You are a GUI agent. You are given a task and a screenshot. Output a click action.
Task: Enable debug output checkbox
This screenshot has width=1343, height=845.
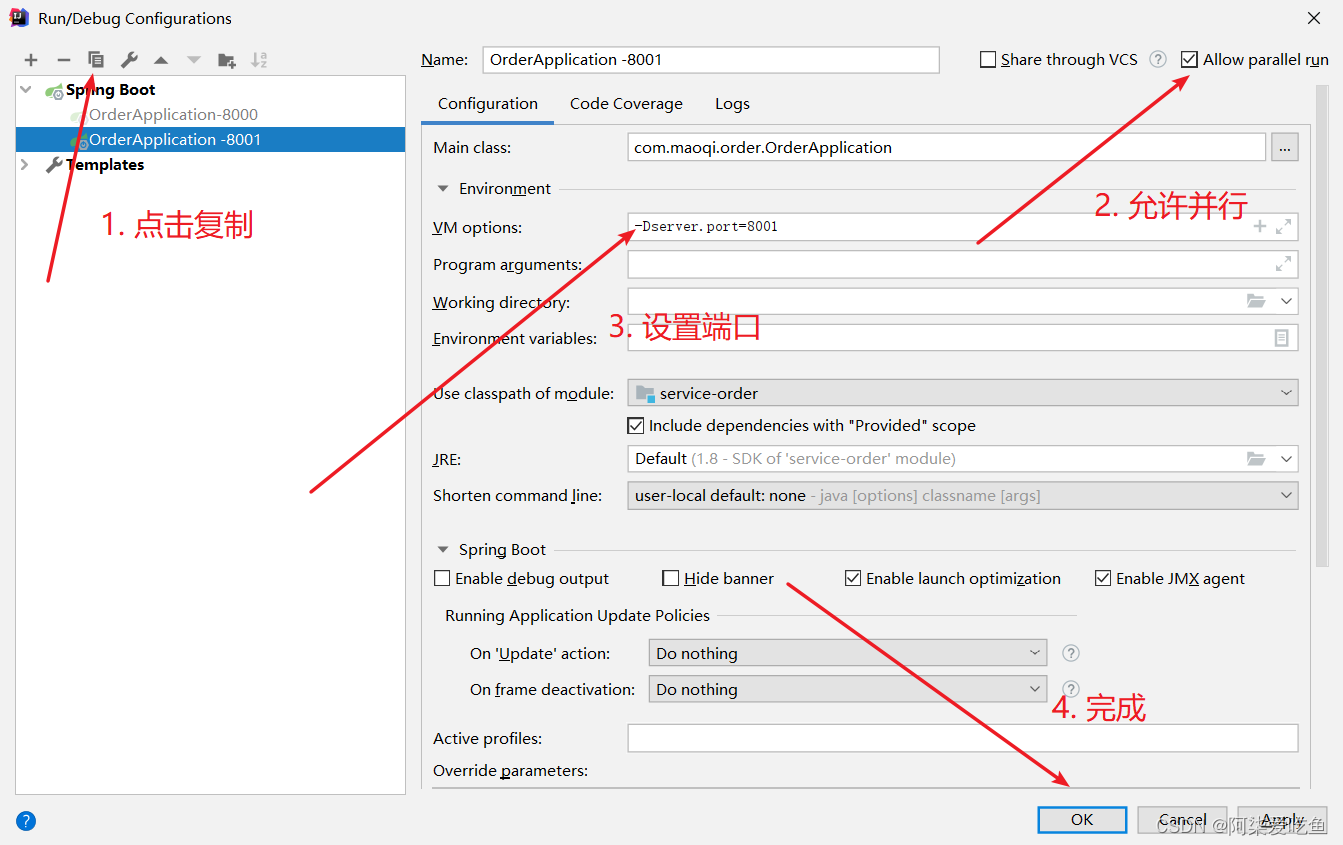click(442, 579)
